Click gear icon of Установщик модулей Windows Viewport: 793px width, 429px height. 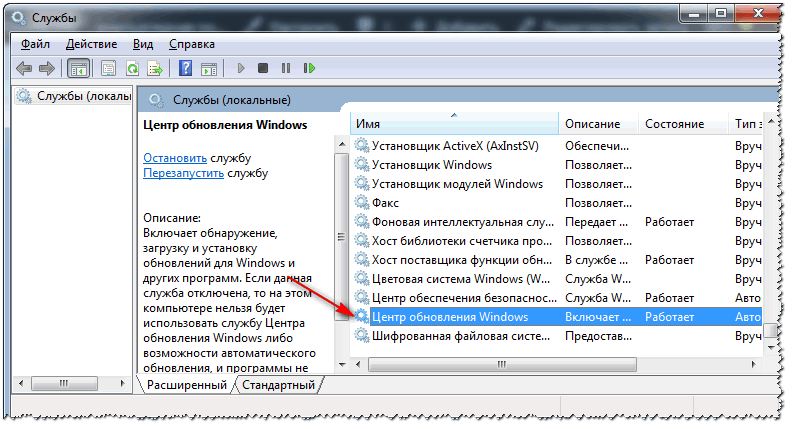(x=361, y=184)
